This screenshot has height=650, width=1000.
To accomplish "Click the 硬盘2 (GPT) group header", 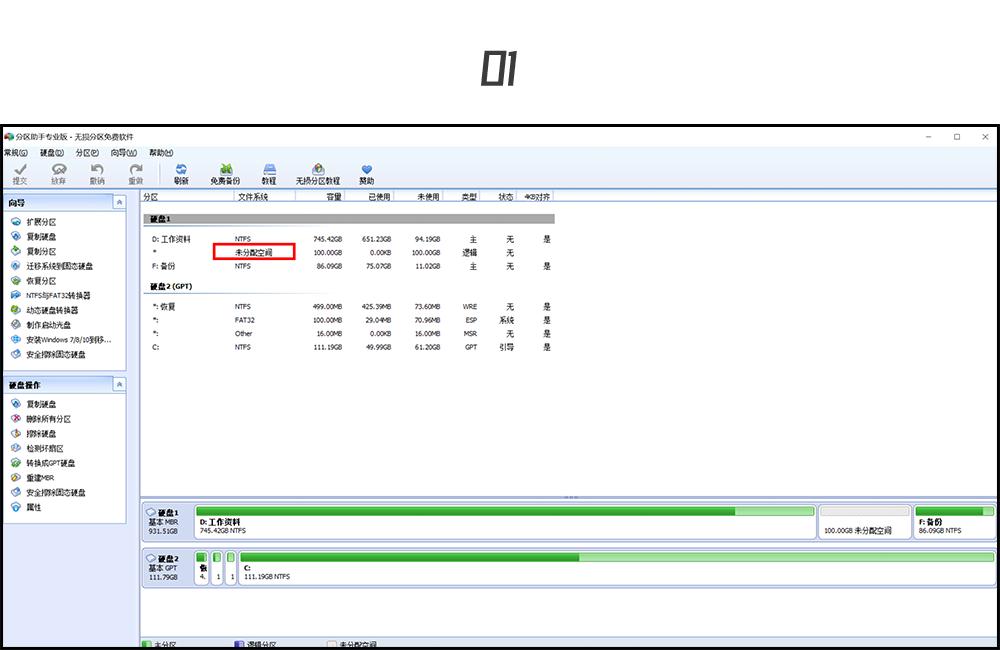I will 171,286.
